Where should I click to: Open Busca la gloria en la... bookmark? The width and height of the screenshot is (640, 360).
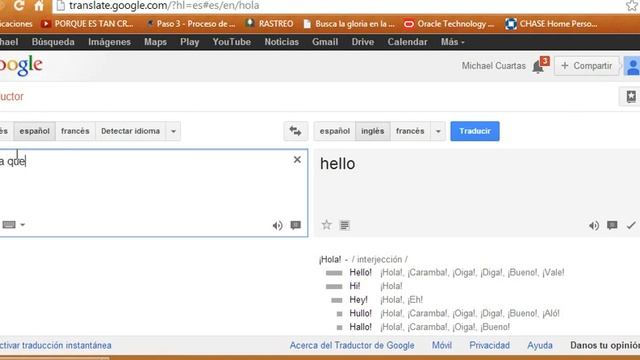[349, 24]
